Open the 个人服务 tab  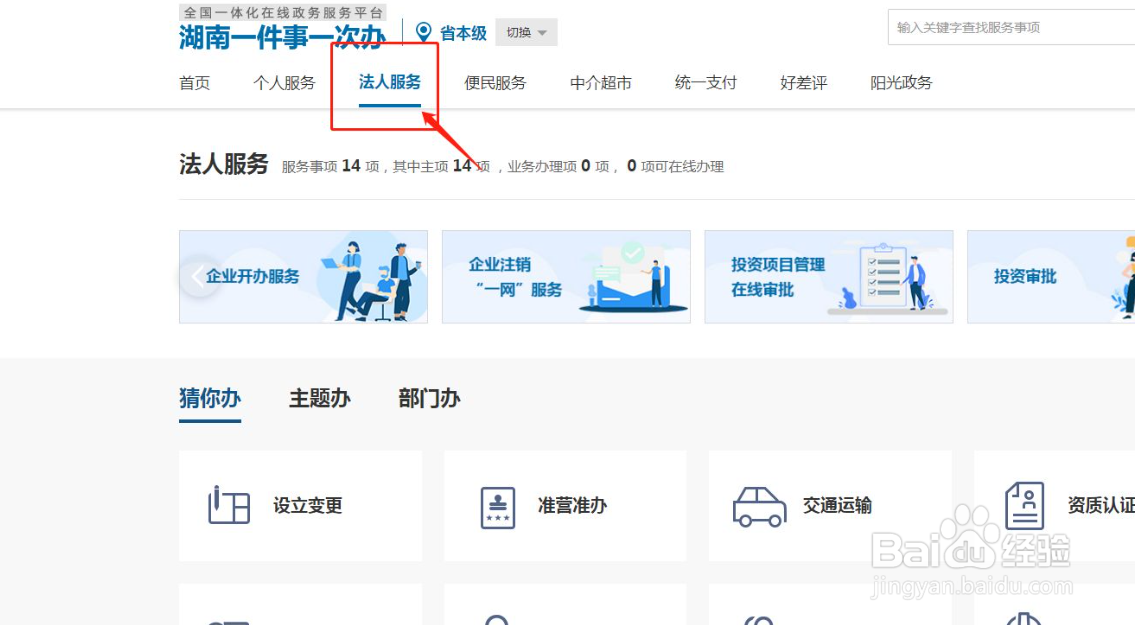(284, 83)
